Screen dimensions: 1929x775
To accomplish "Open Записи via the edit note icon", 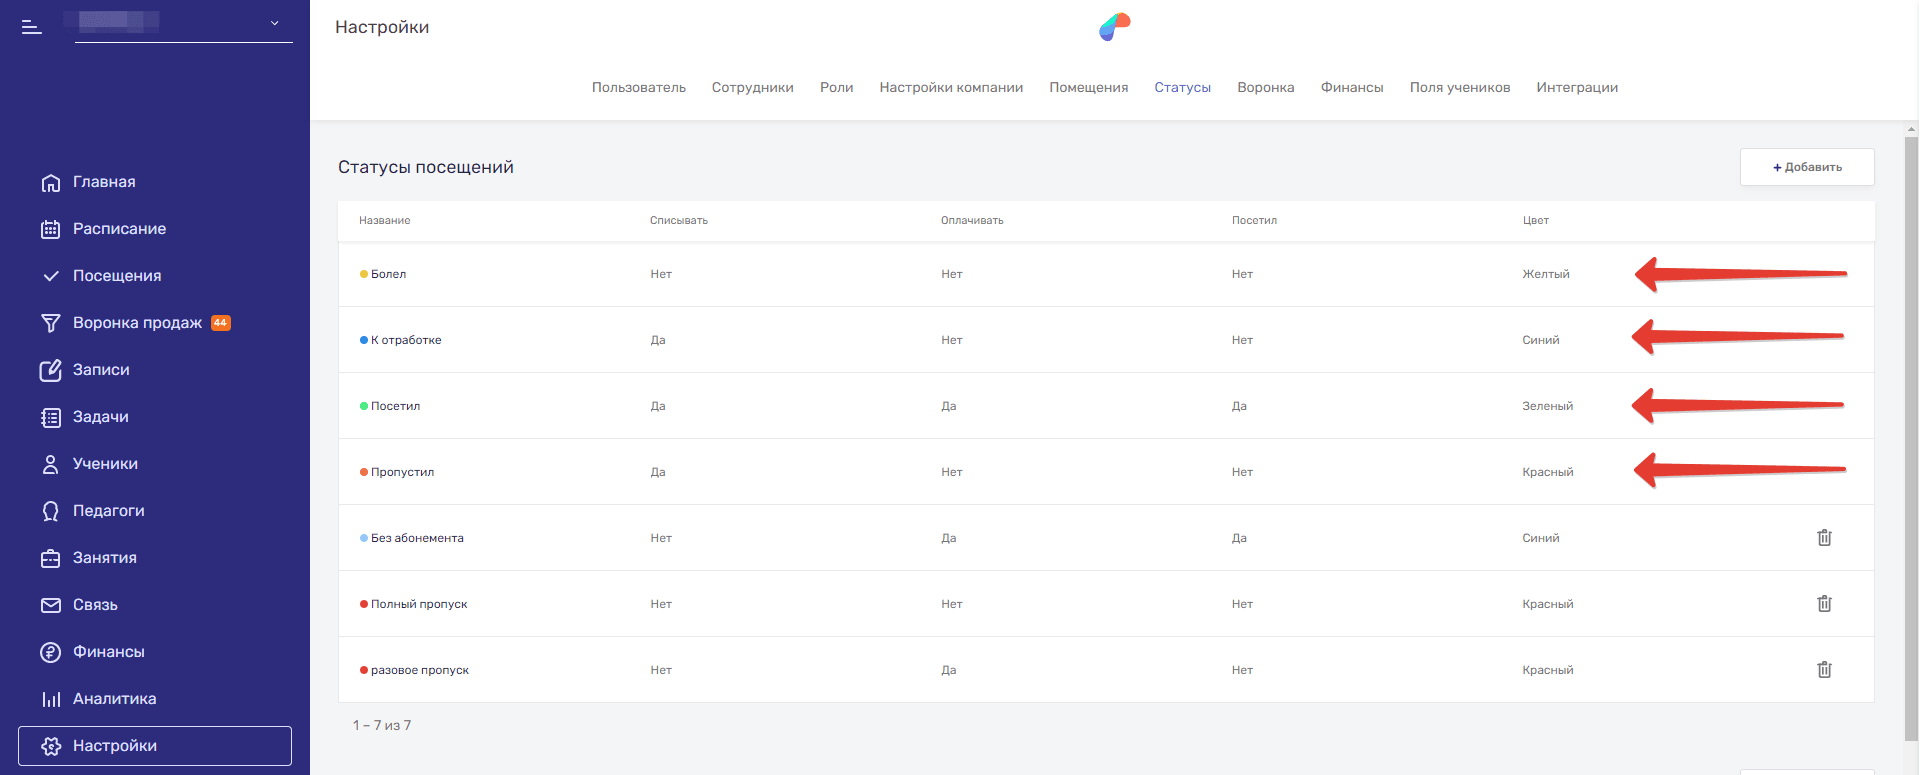I will pyautogui.click(x=51, y=370).
